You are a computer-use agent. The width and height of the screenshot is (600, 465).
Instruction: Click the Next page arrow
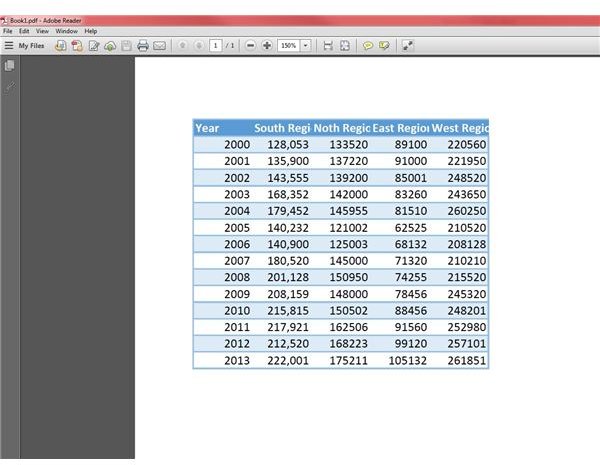199,46
